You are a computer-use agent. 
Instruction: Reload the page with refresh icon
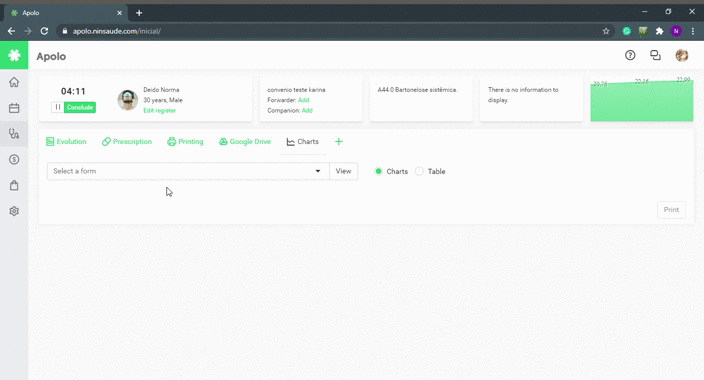[44, 31]
